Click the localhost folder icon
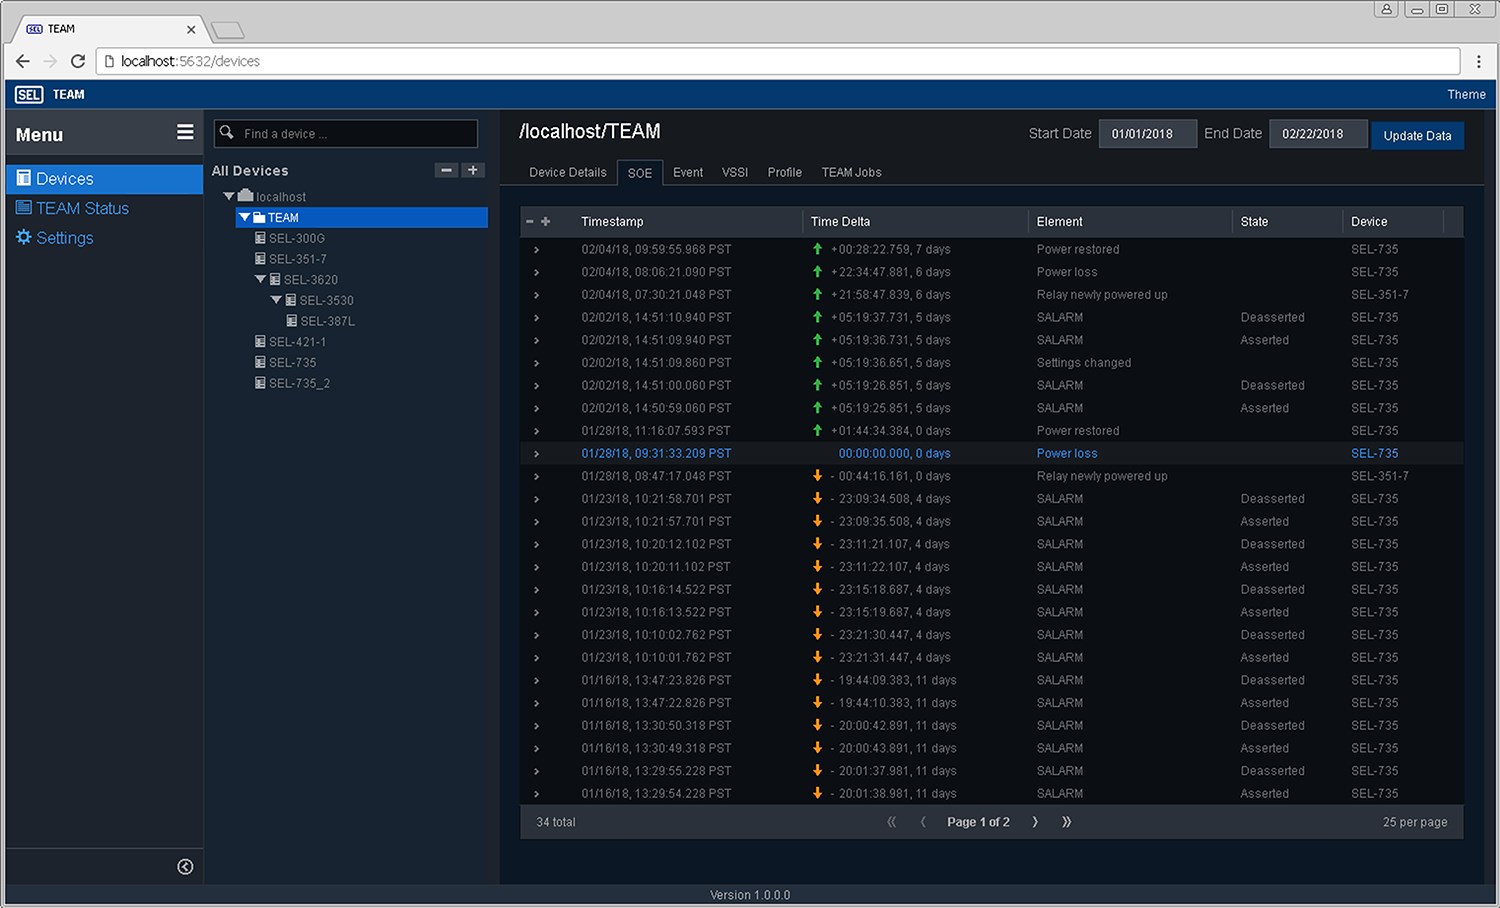Screen dimensions: 1500x908 point(245,196)
